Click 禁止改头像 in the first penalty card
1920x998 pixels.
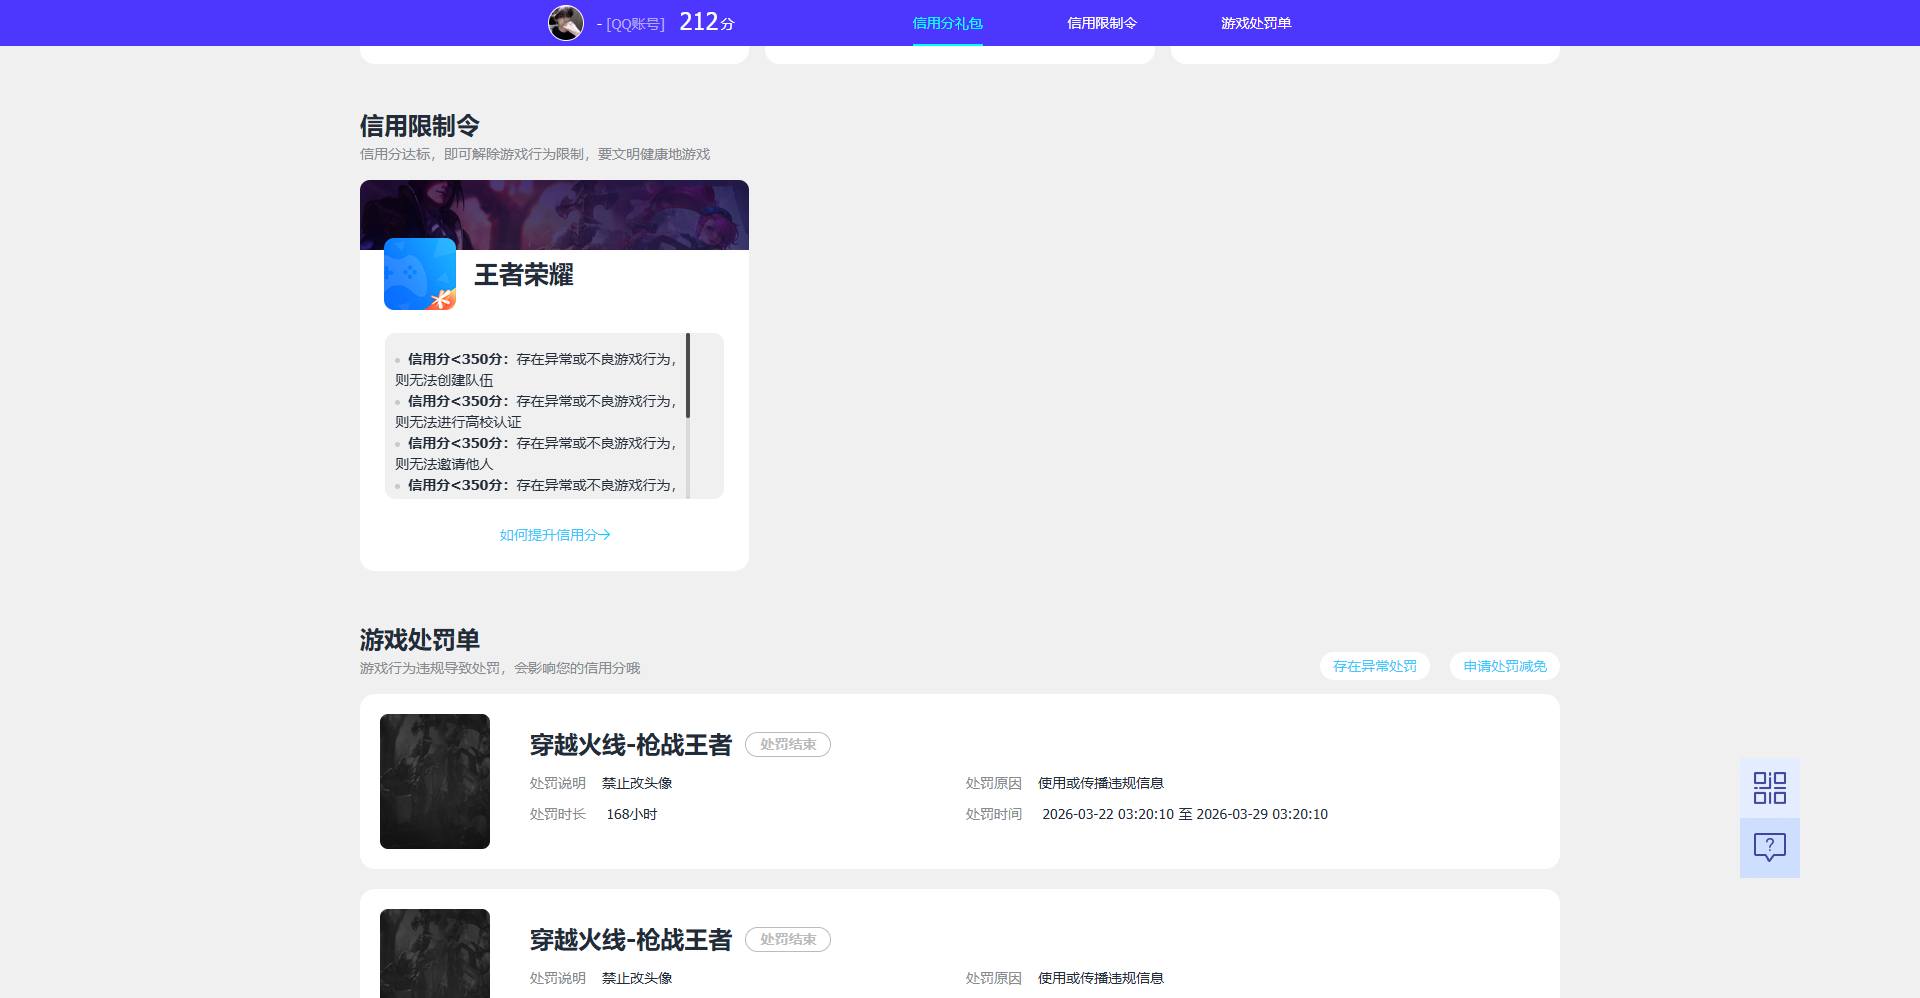tap(637, 783)
